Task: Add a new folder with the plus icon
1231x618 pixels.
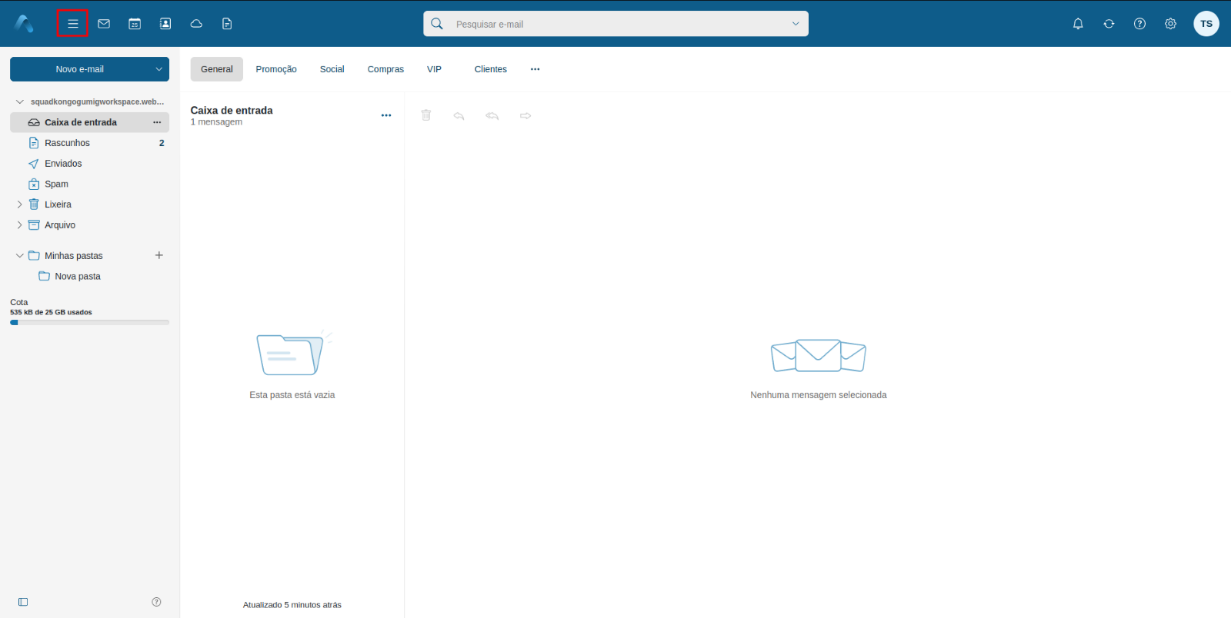Action: pos(158,255)
